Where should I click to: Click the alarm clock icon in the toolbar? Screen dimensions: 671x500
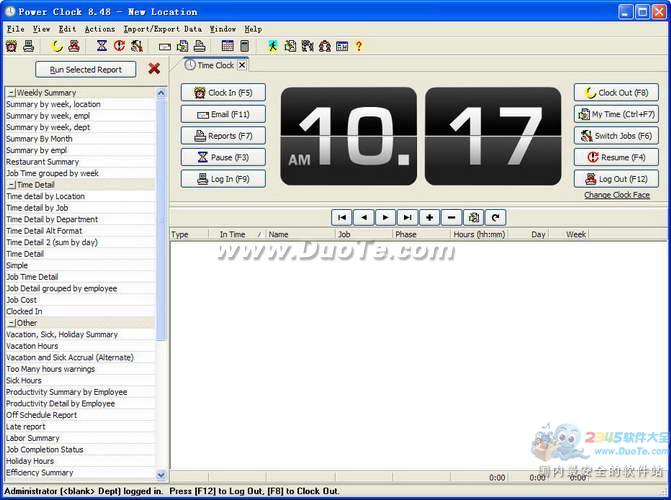point(12,46)
